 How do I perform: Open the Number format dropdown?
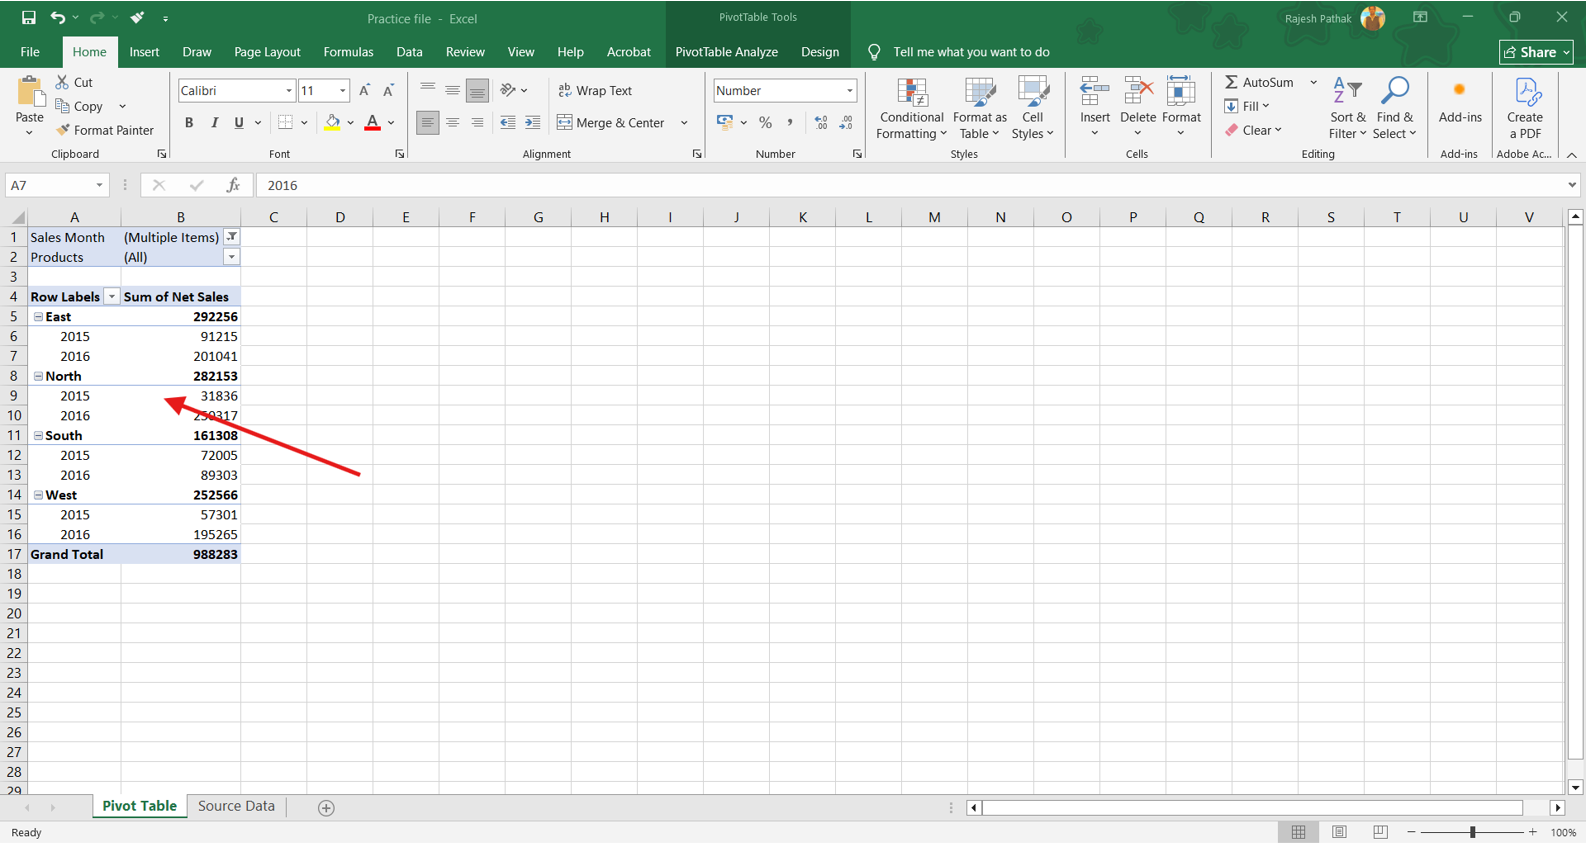pyautogui.click(x=849, y=91)
